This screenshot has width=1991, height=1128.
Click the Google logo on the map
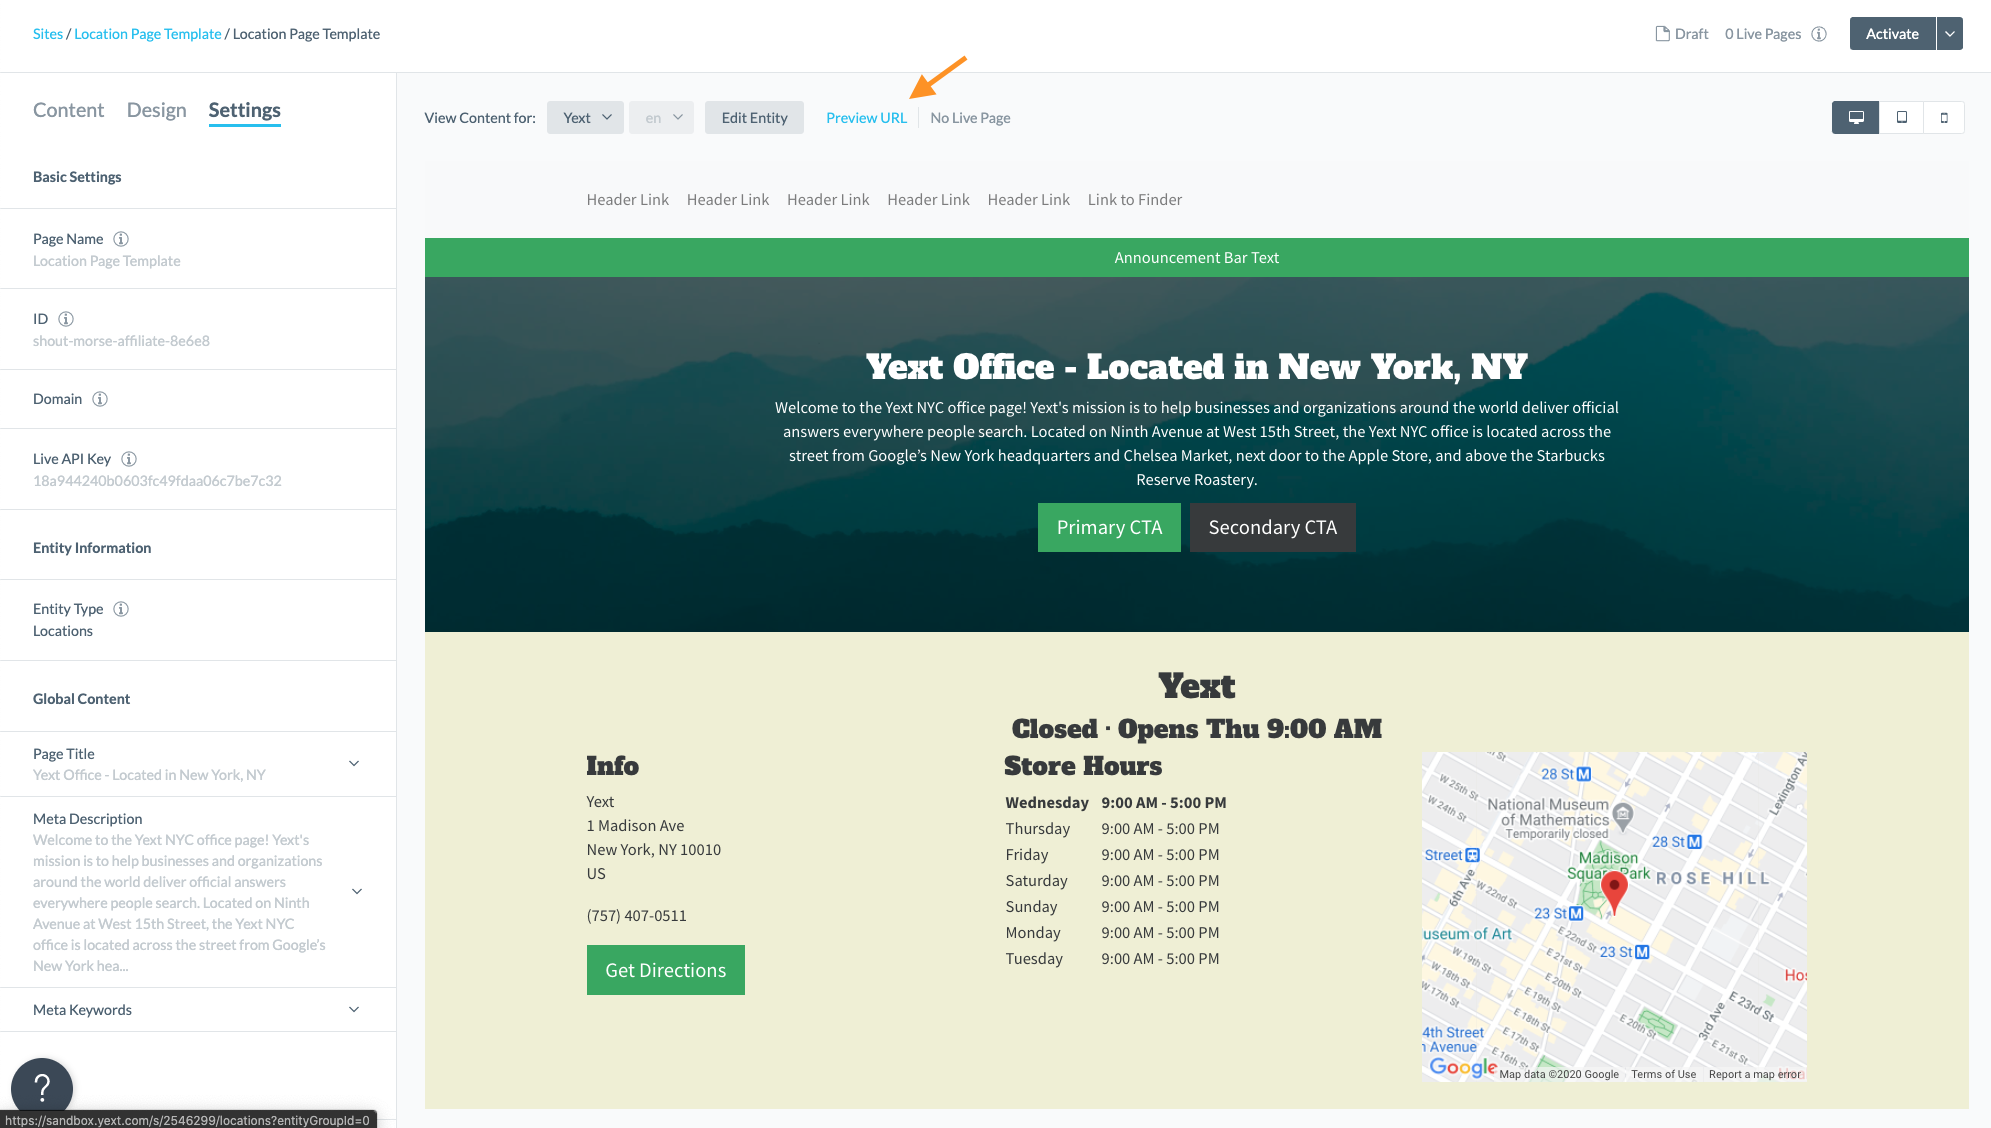pos(1462,1067)
